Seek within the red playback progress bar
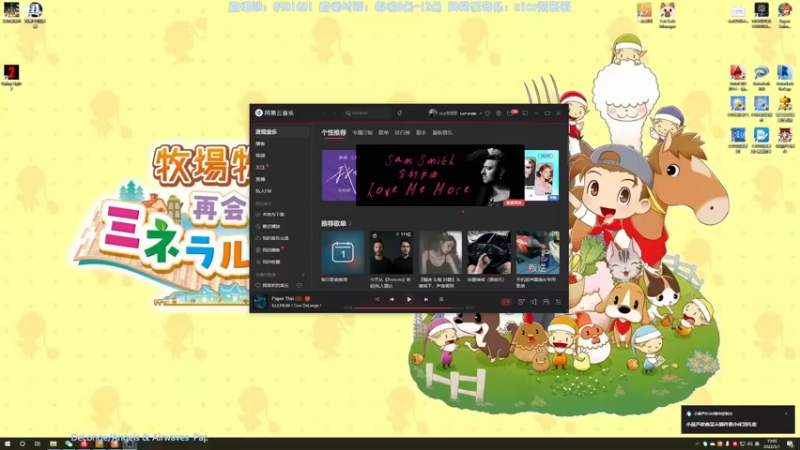 click(x=409, y=308)
